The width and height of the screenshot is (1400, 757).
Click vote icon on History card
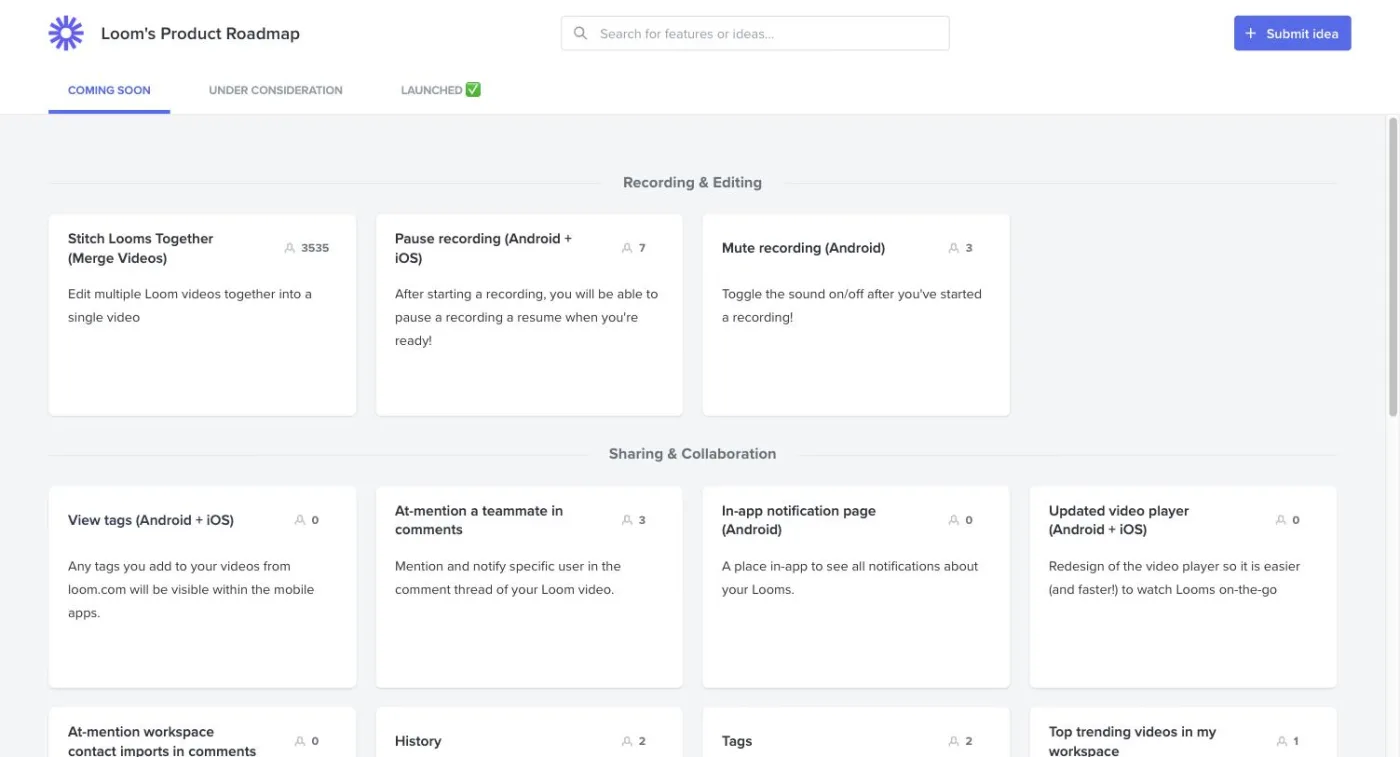coord(627,741)
